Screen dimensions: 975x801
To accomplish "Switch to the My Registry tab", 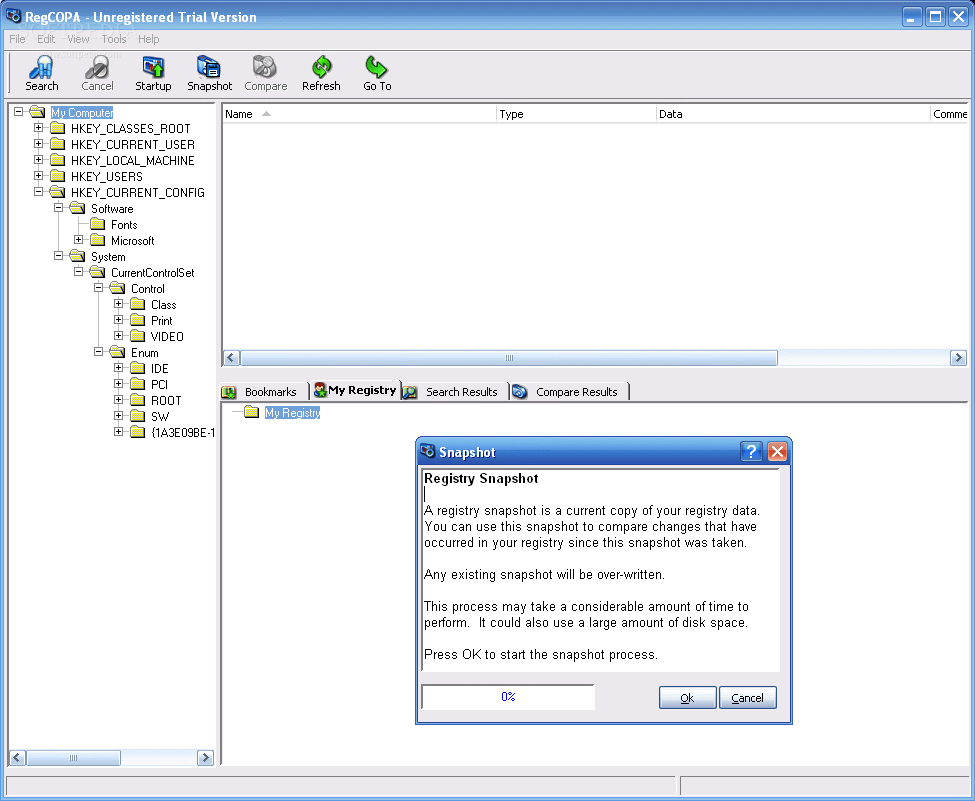I will (356, 390).
